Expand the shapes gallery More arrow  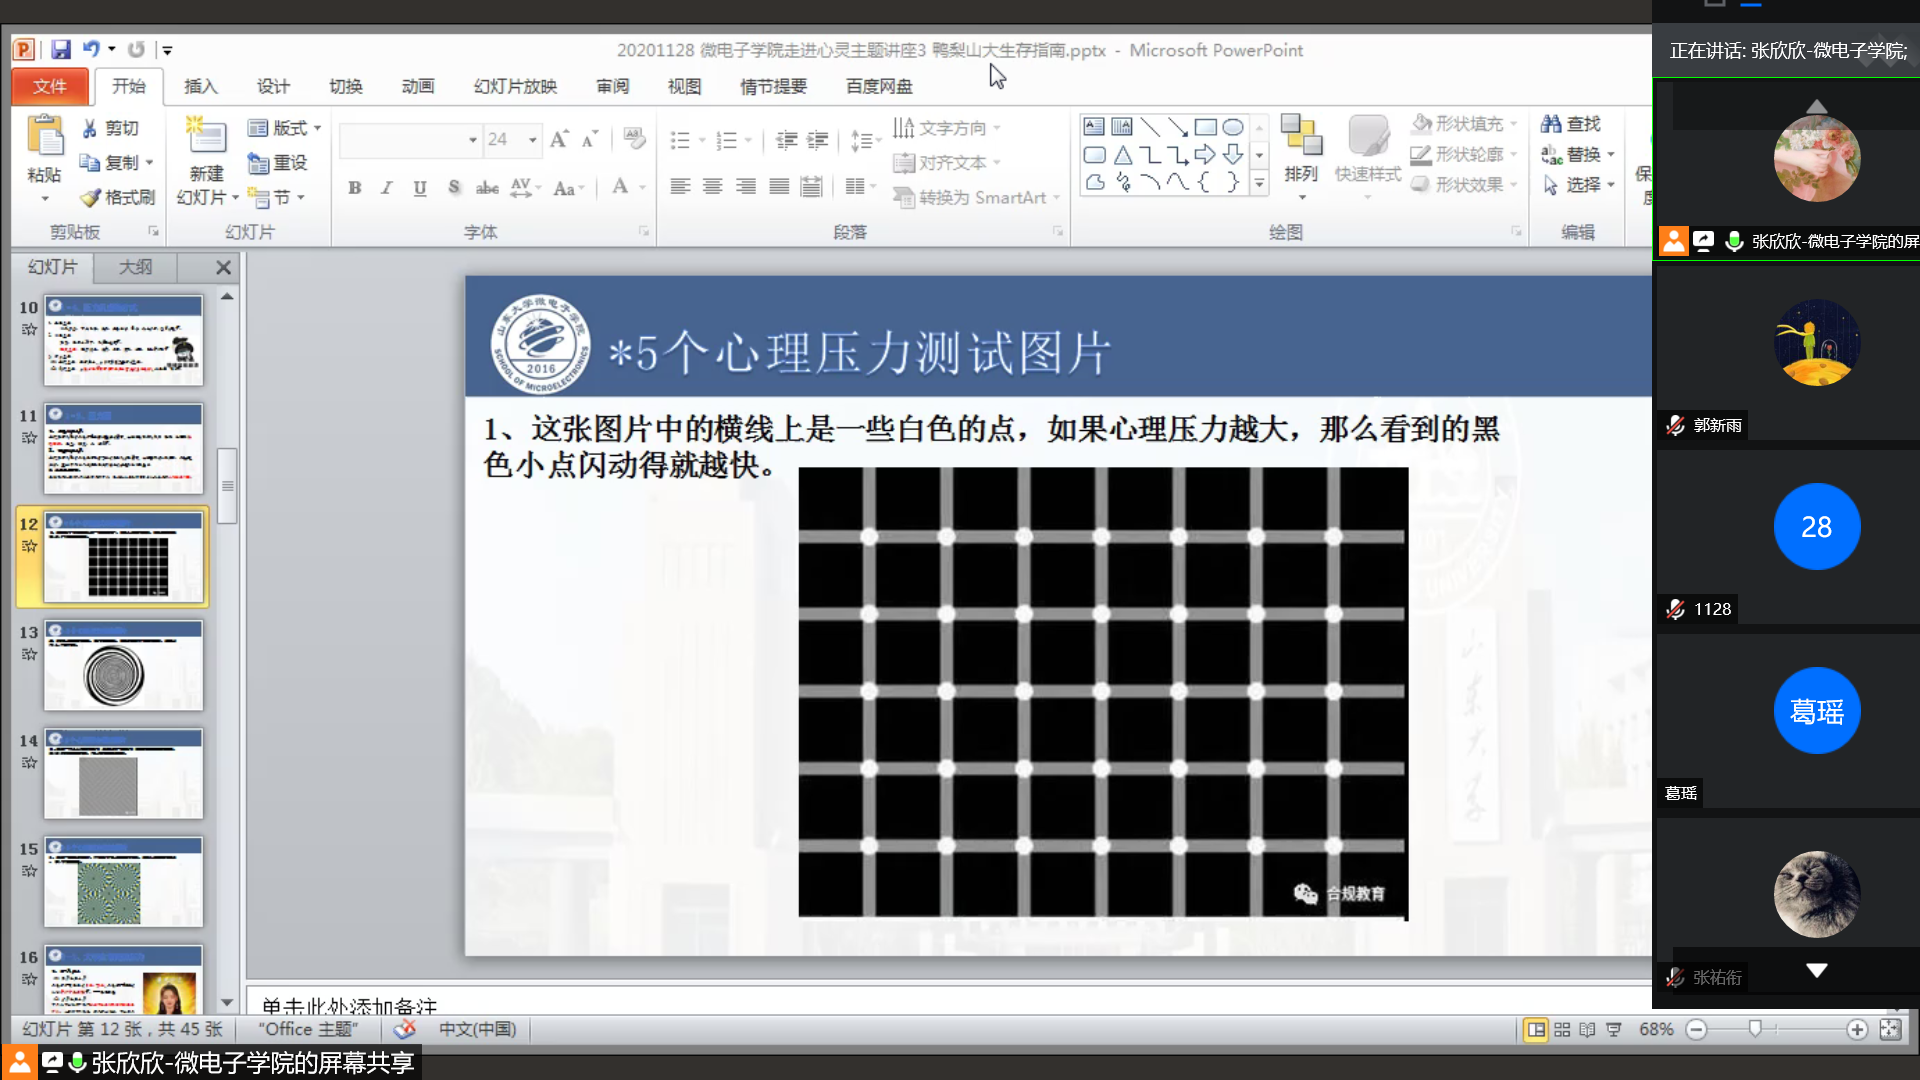tap(1260, 184)
